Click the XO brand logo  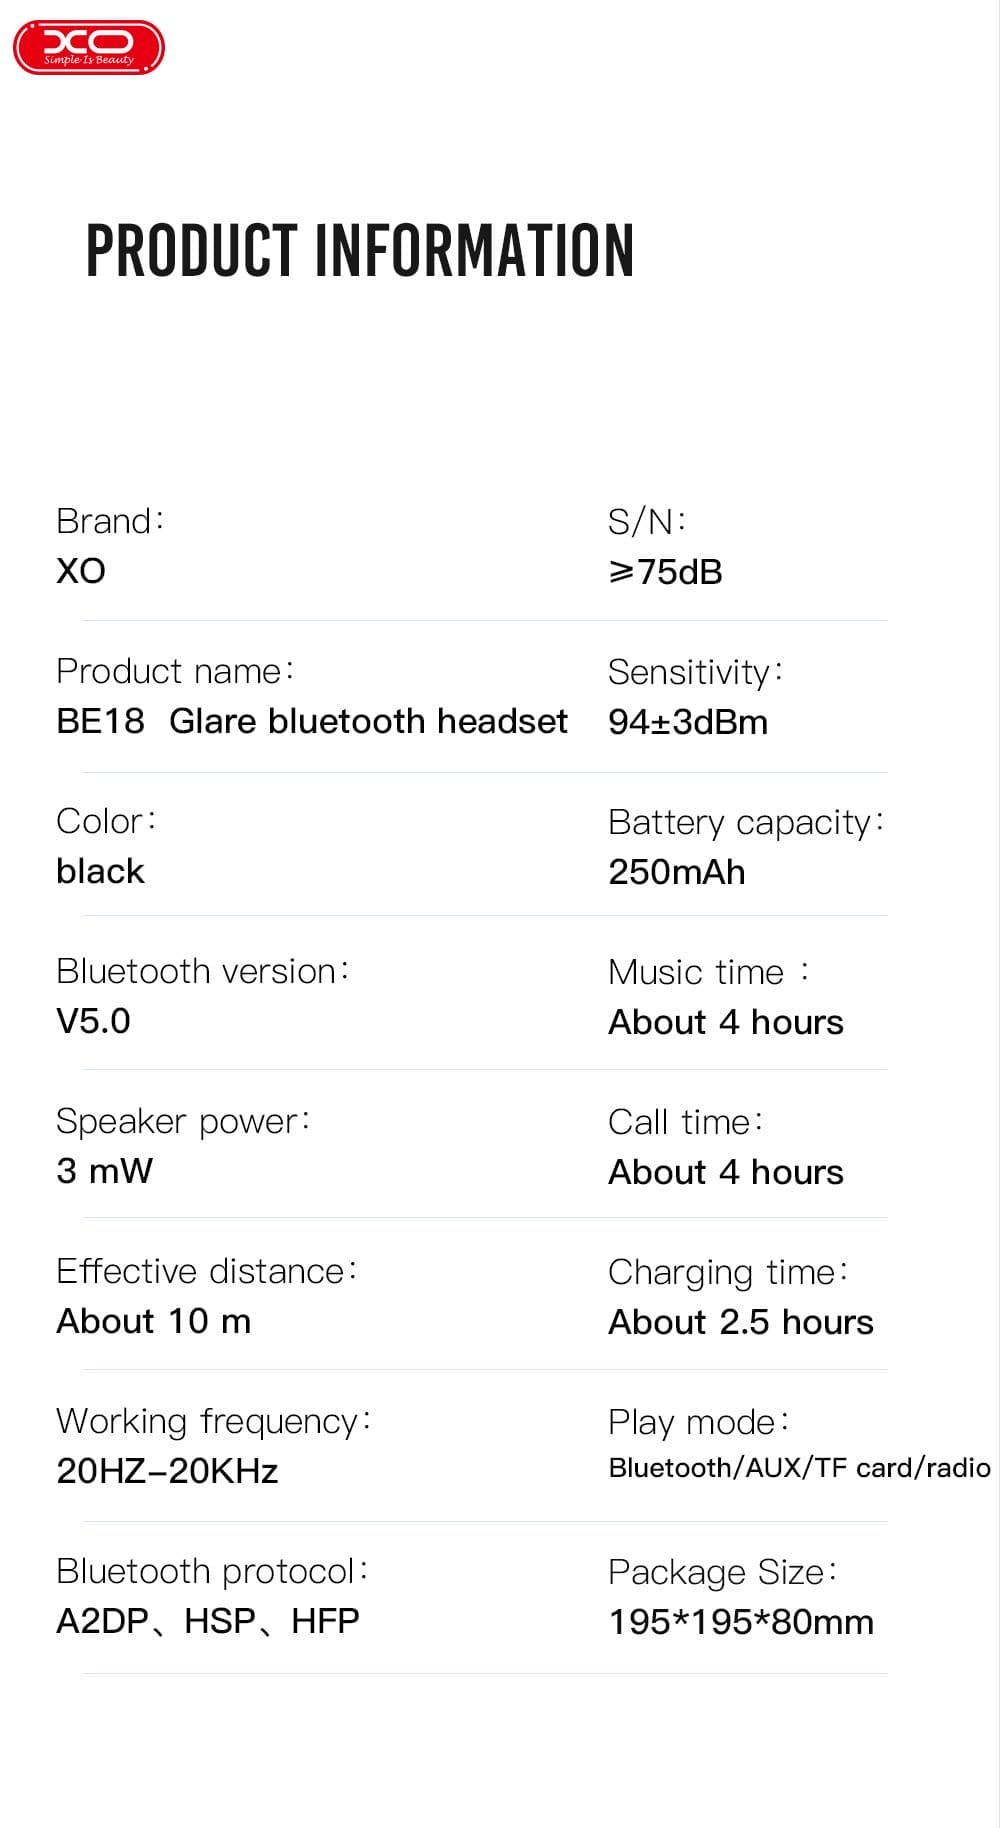[89, 48]
